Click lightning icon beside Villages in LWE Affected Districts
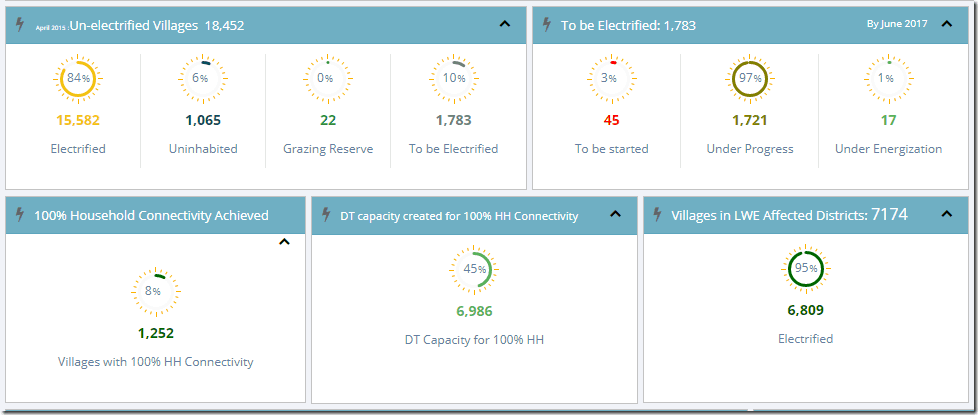978x415 pixels. [x=658, y=215]
